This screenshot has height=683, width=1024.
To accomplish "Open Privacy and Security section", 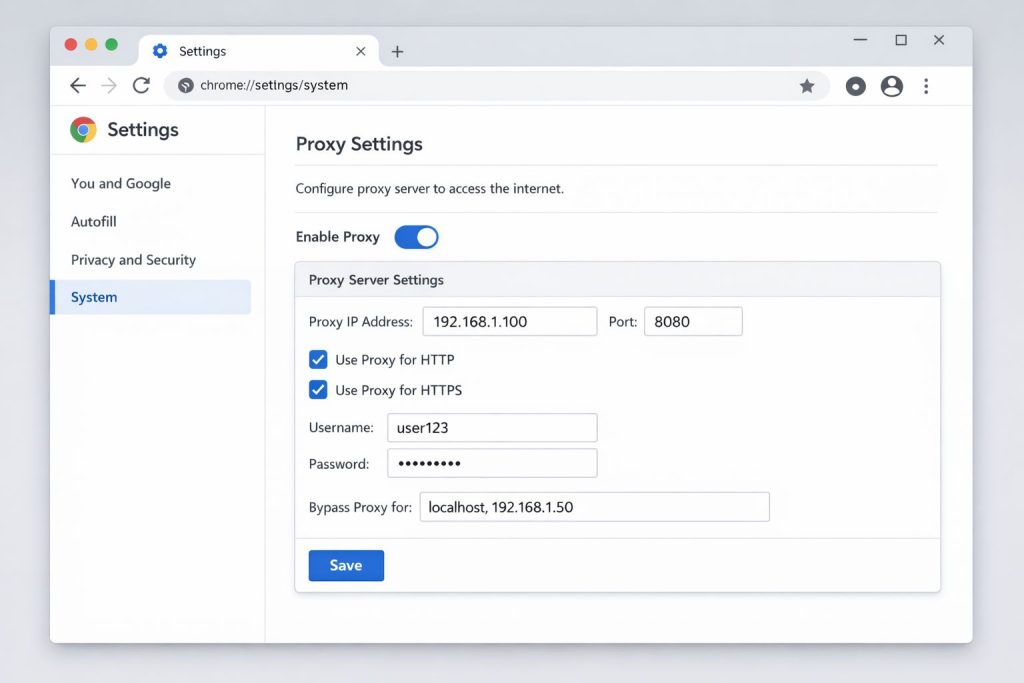I will (133, 260).
